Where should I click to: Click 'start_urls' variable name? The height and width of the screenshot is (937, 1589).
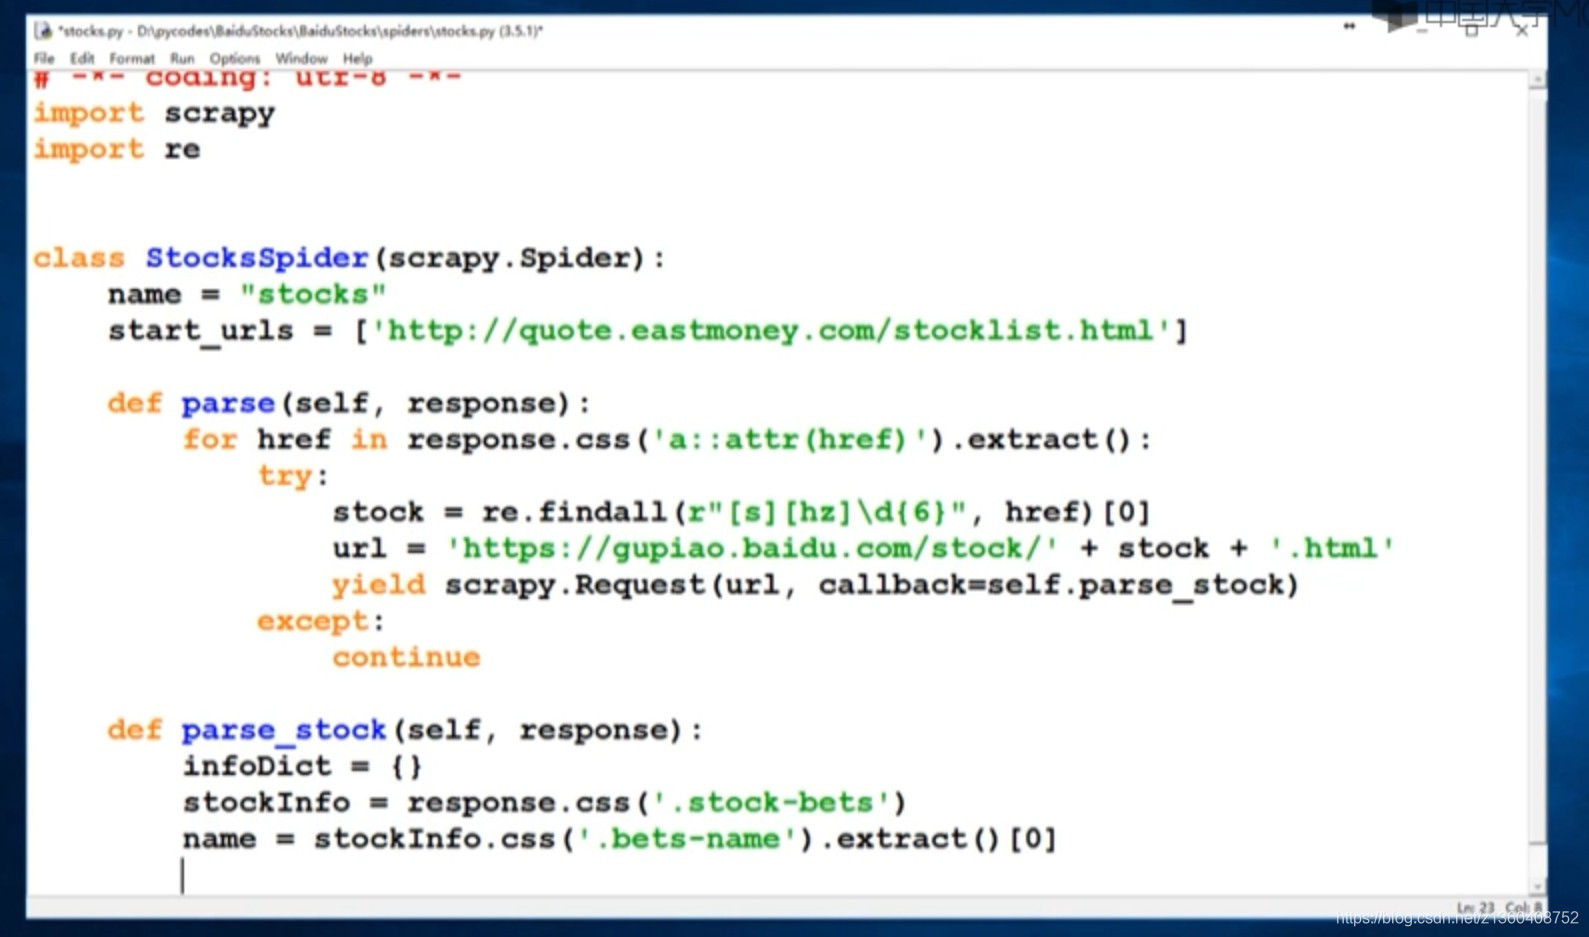(x=201, y=331)
